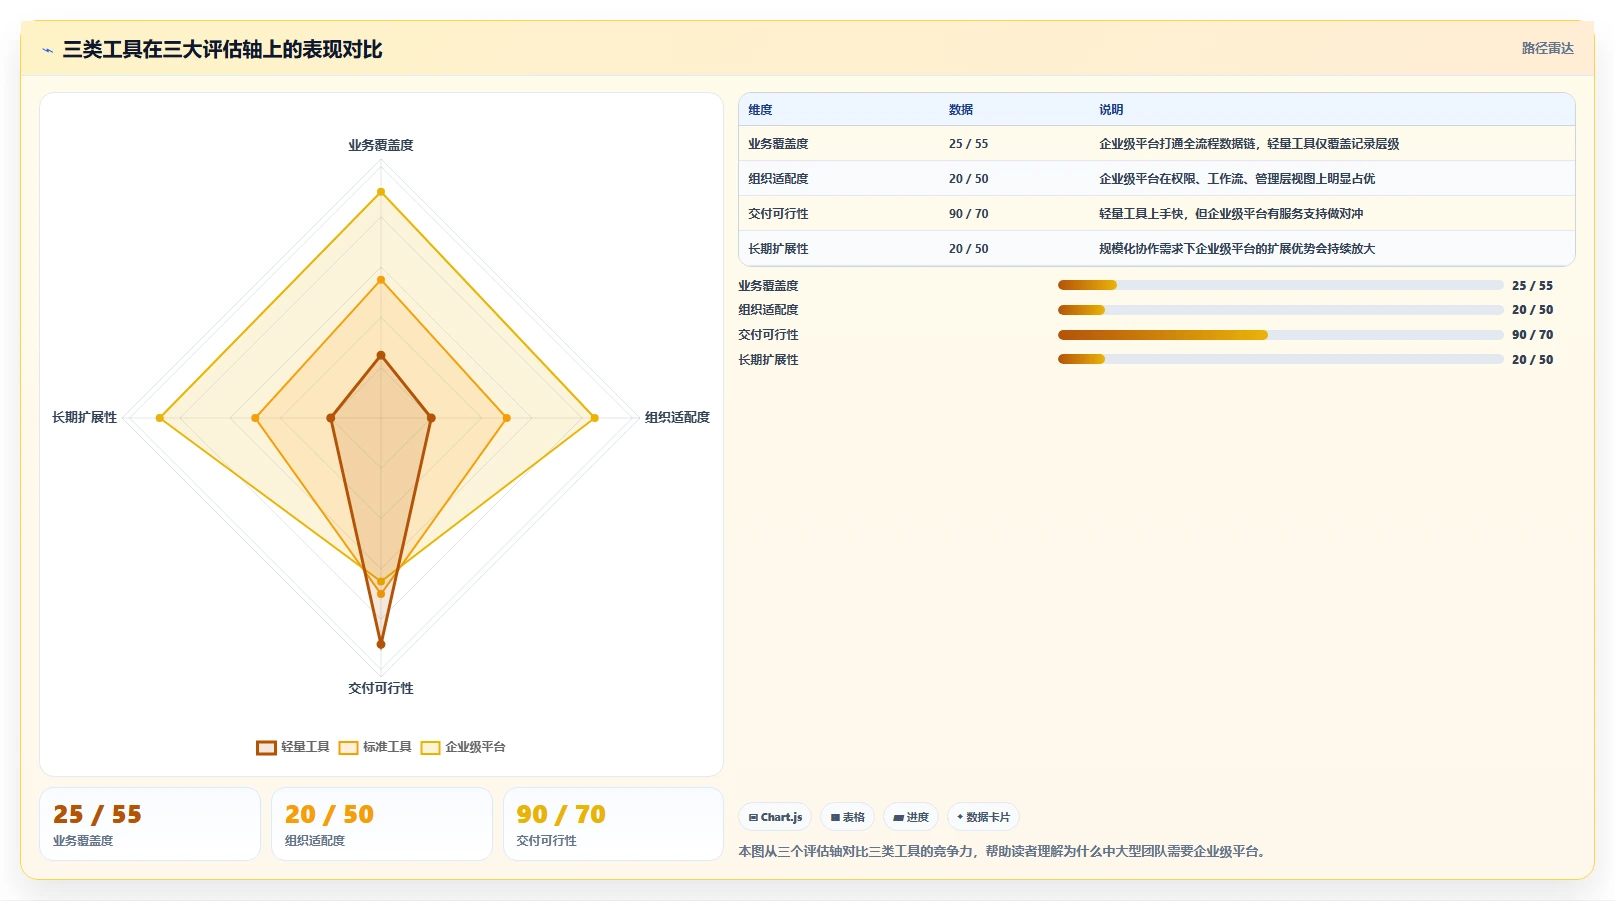Select the 组织适配度 table row cell
Image resolution: width=1615 pixels, height=901 pixels.
coord(778,179)
